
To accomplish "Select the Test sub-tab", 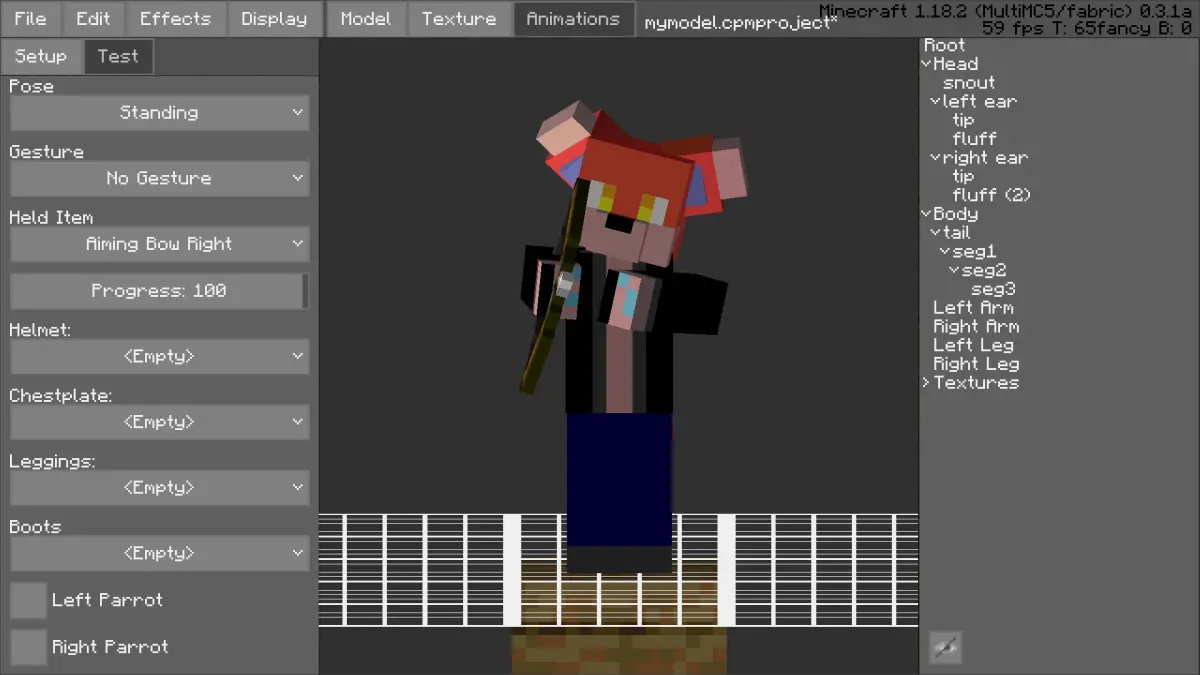I will pyautogui.click(x=118, y=57).
